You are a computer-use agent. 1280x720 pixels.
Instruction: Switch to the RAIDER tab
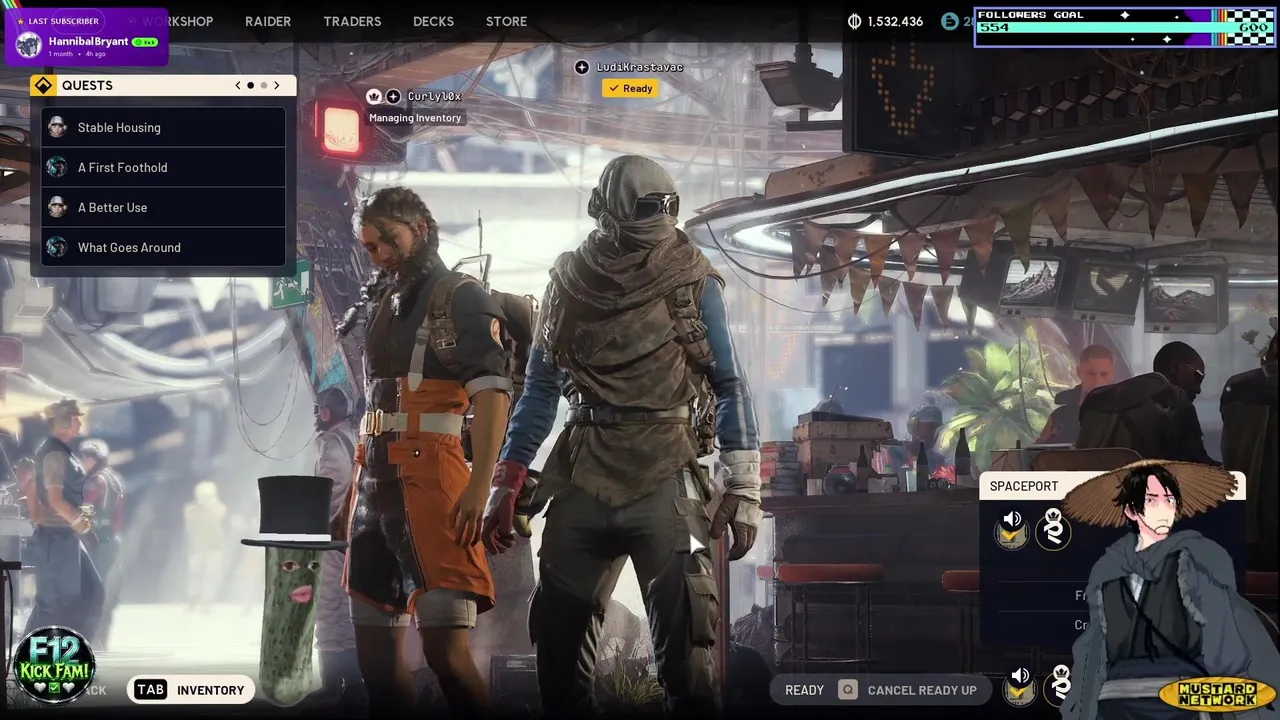[x=268, y=21]
